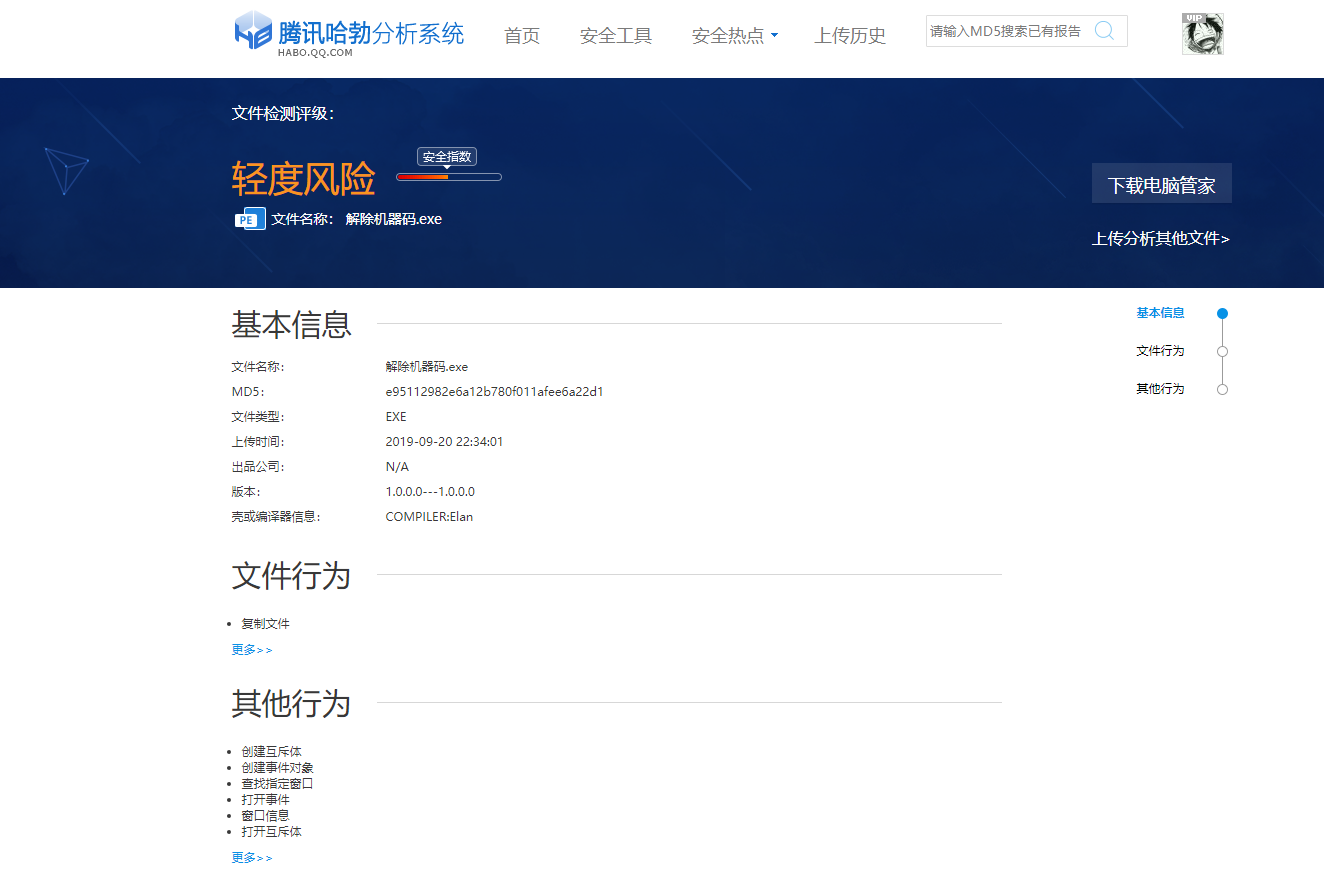
Task: Click 上传分析其他文件 link
Action: (1160, 239)
